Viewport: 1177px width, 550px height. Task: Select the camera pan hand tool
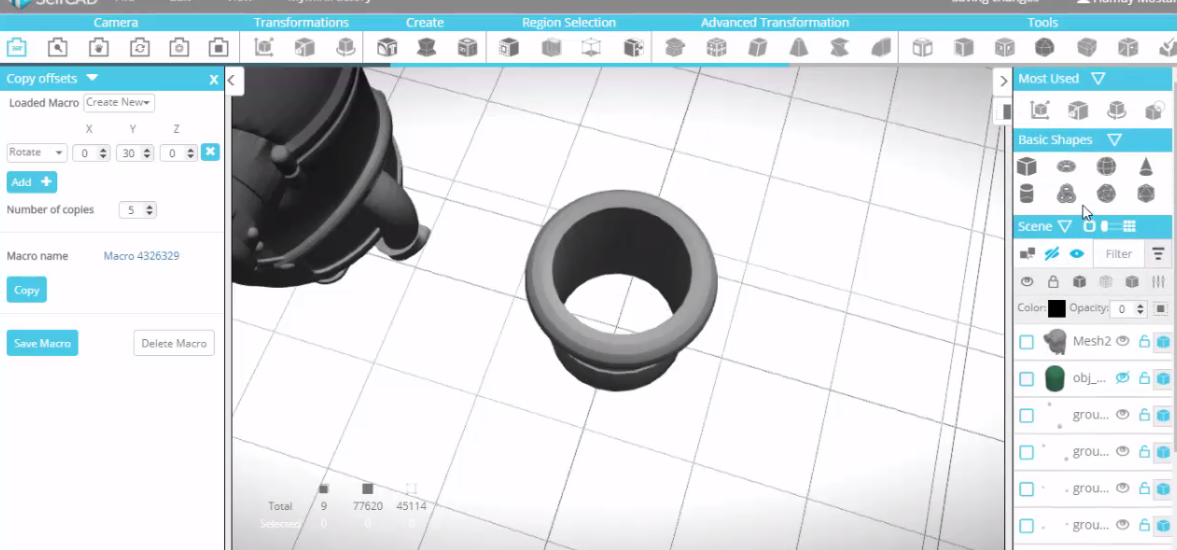pos(98,48)
